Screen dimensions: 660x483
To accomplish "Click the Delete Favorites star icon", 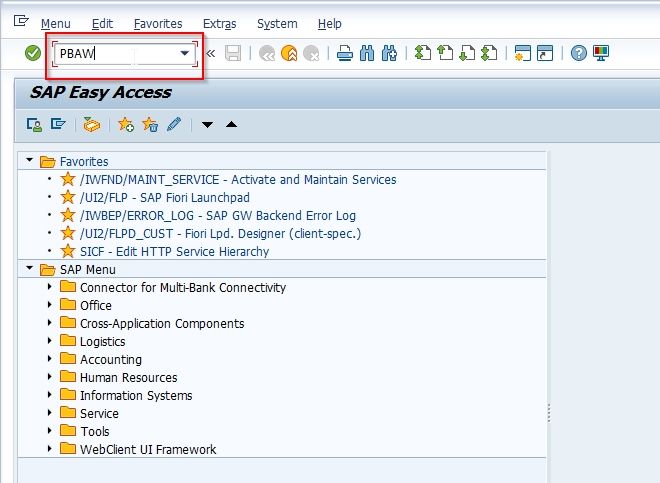I will 150,125.
